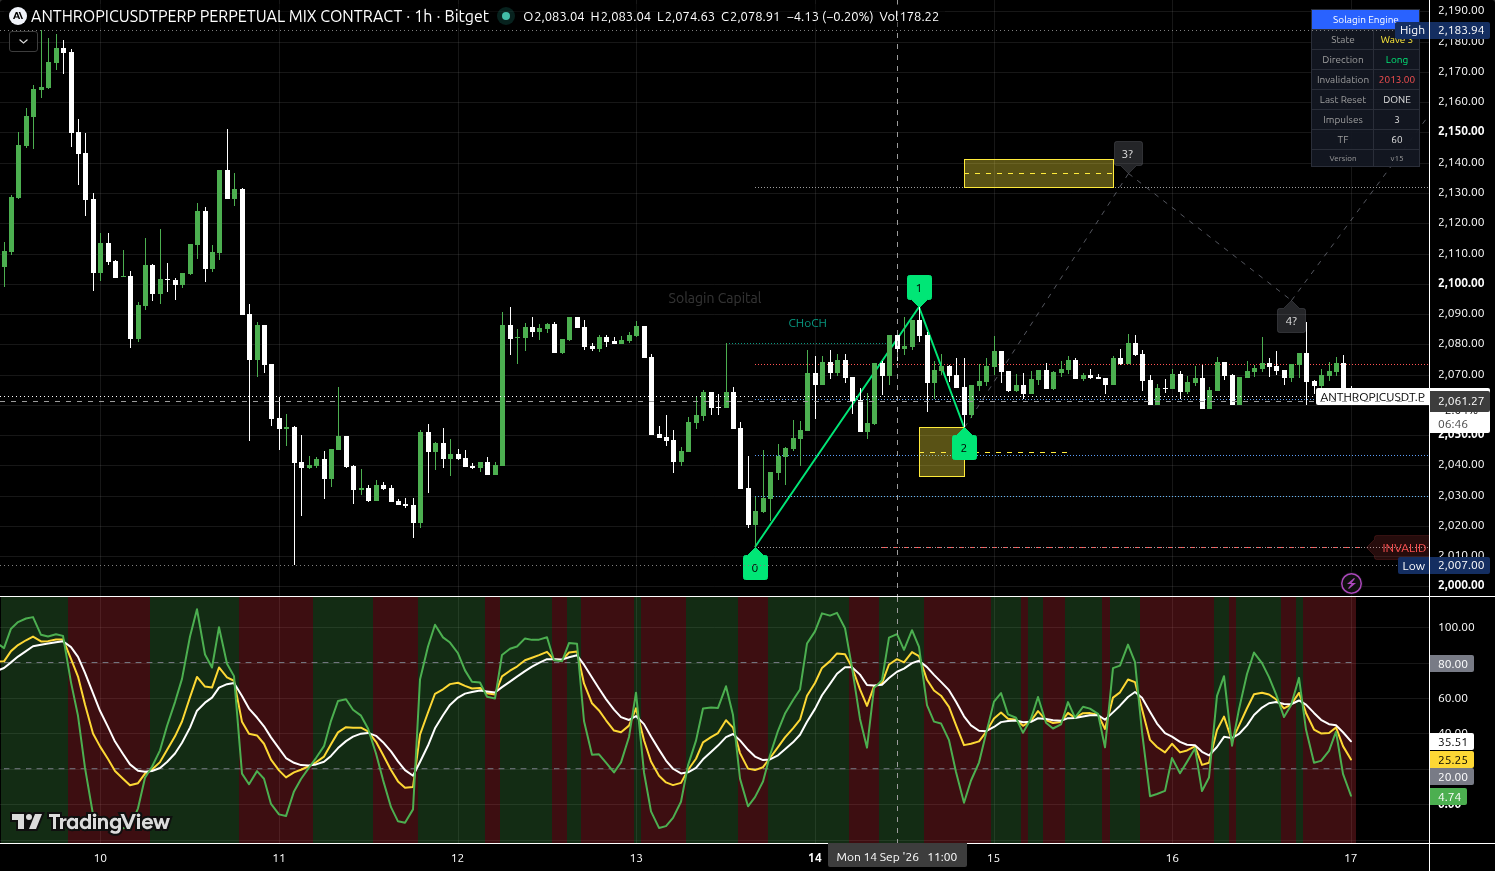
Task: Select the yellow target zone near wave 3
Action: pyautogui.click(x=1038, y=173)
